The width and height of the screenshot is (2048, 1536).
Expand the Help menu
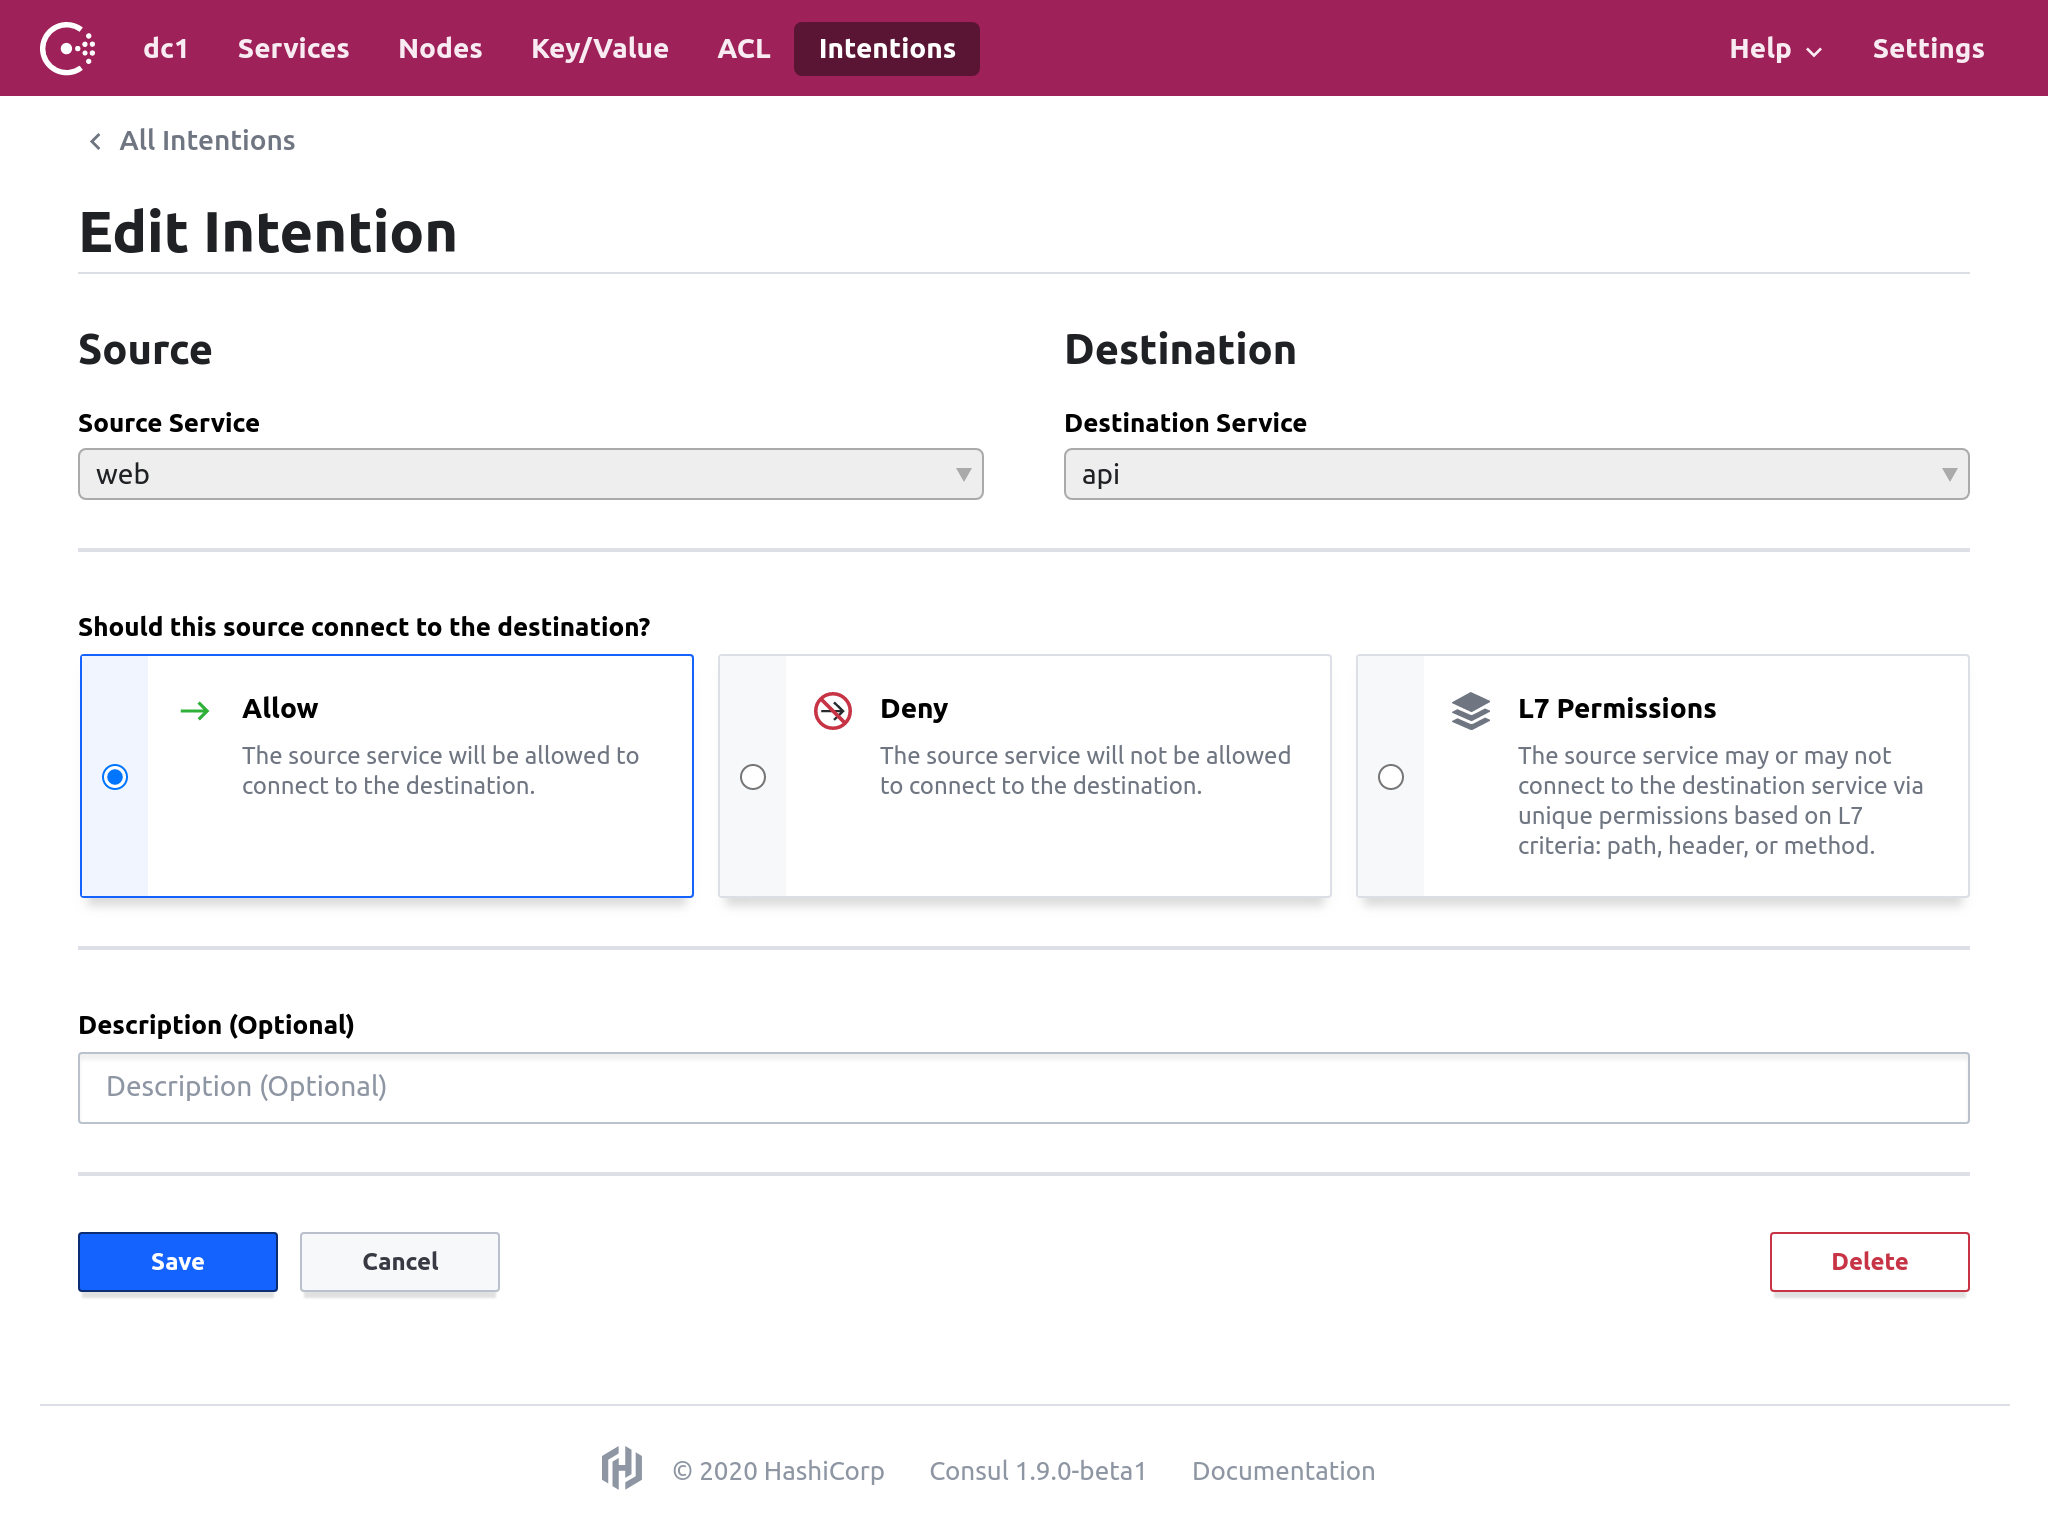pos(1776,49)
